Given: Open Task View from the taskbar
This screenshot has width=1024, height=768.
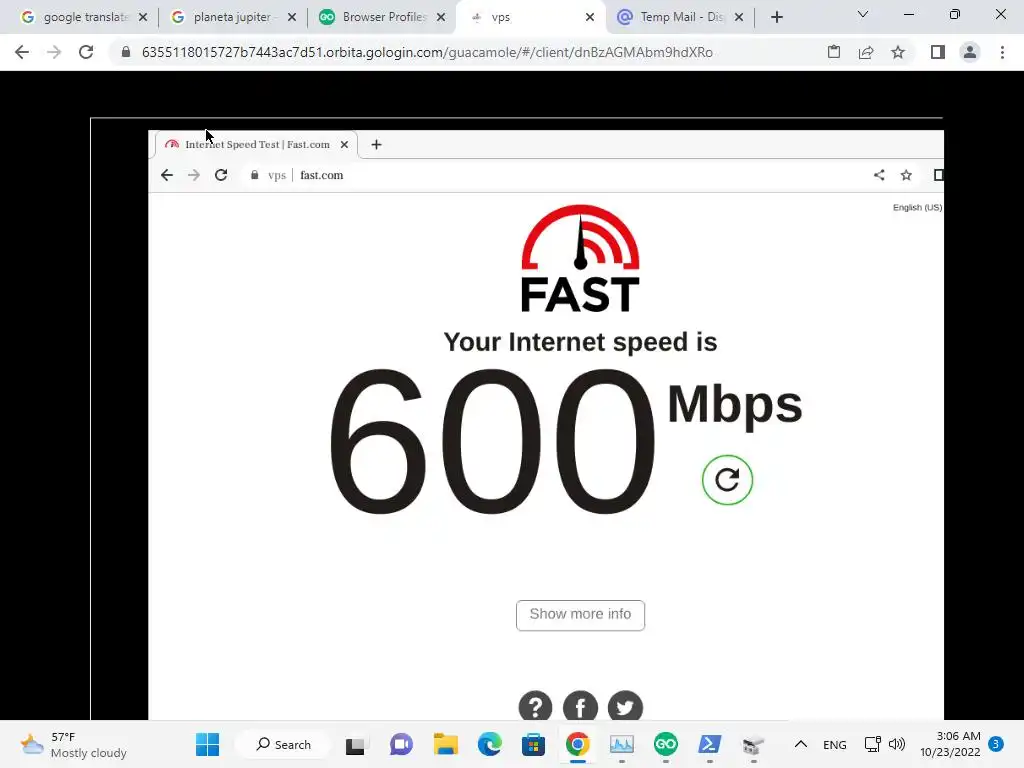Looking at the screenshot, I should tap(355, 744).
